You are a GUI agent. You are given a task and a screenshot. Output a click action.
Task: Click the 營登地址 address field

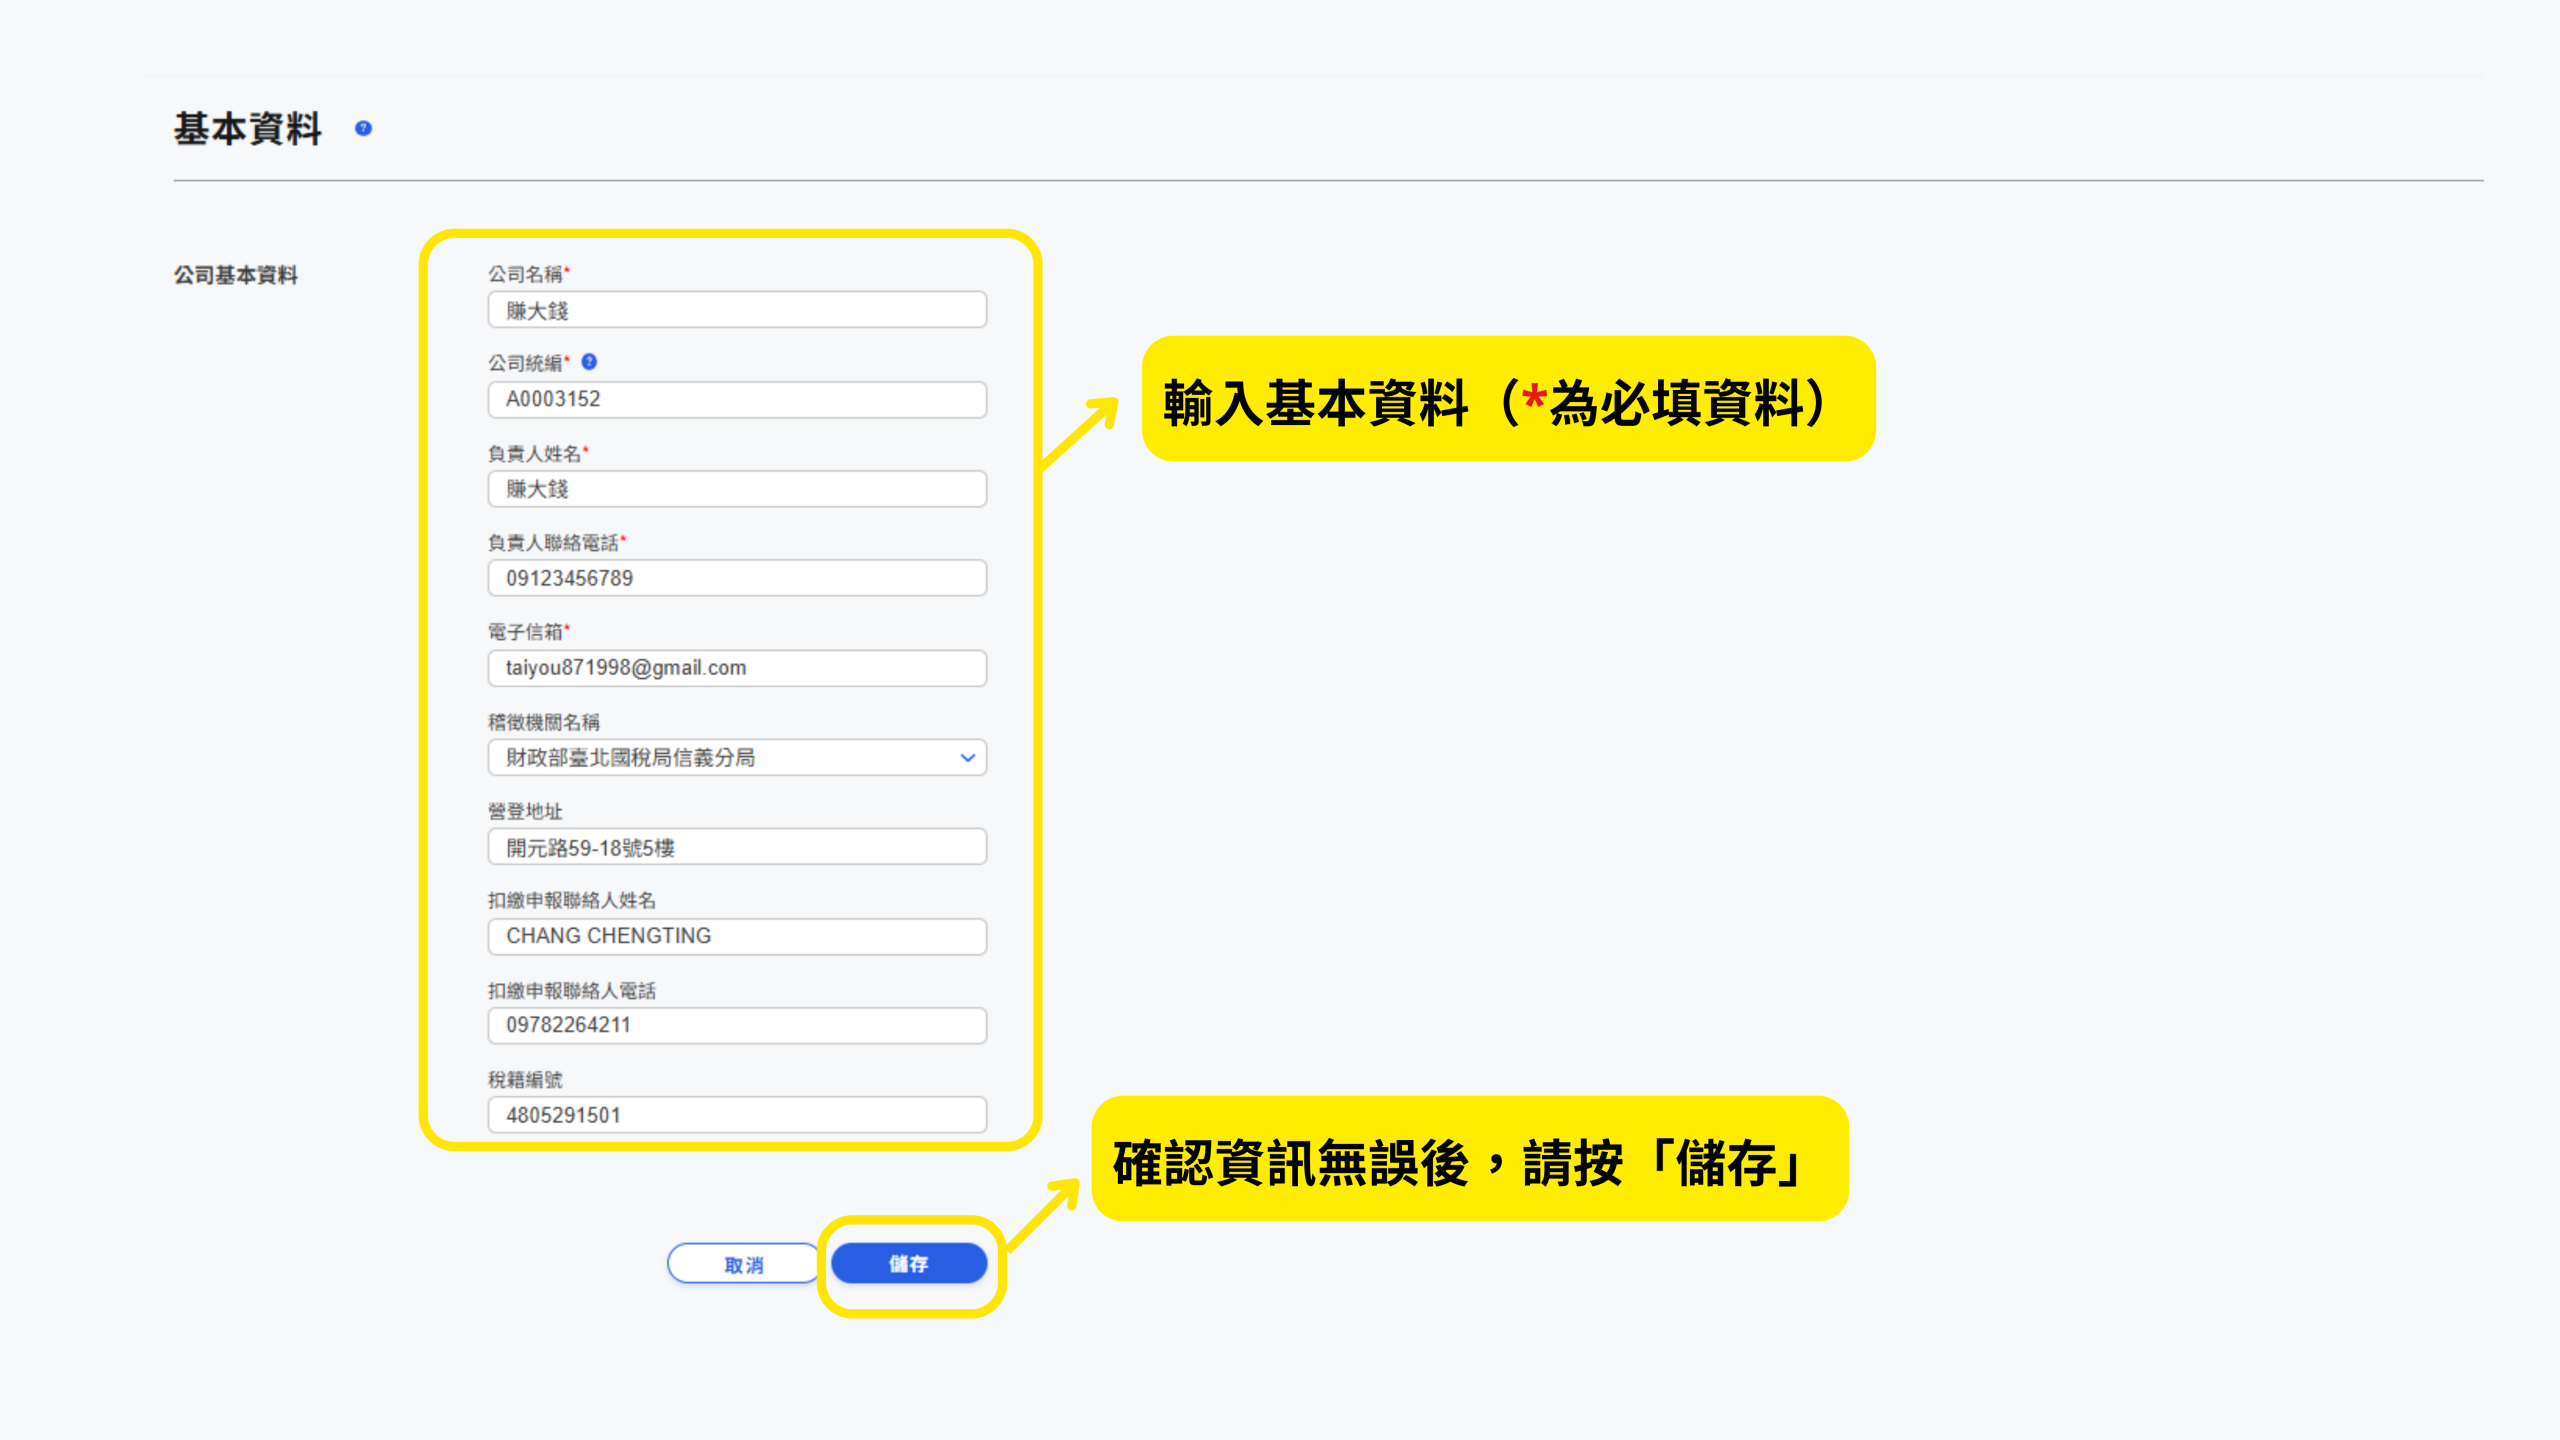tap(736, 847)
